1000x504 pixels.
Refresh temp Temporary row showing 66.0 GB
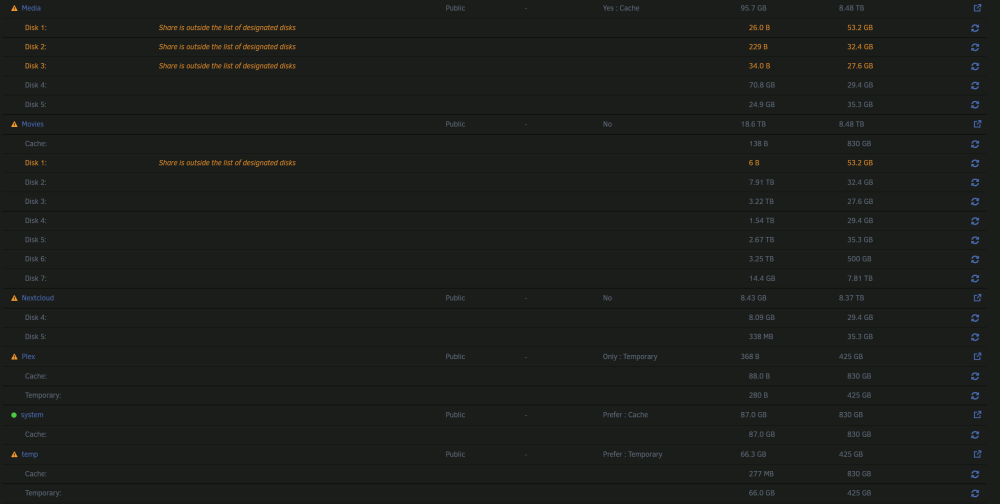coord(974,493)
